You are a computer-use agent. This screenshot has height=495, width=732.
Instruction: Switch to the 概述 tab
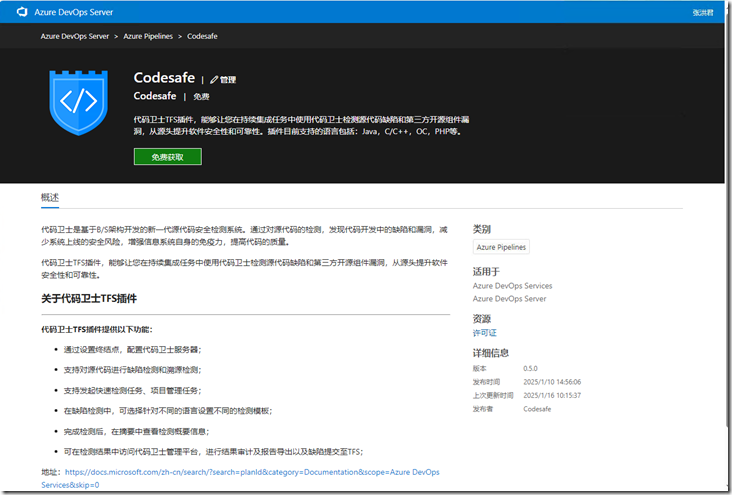point(50,198)
